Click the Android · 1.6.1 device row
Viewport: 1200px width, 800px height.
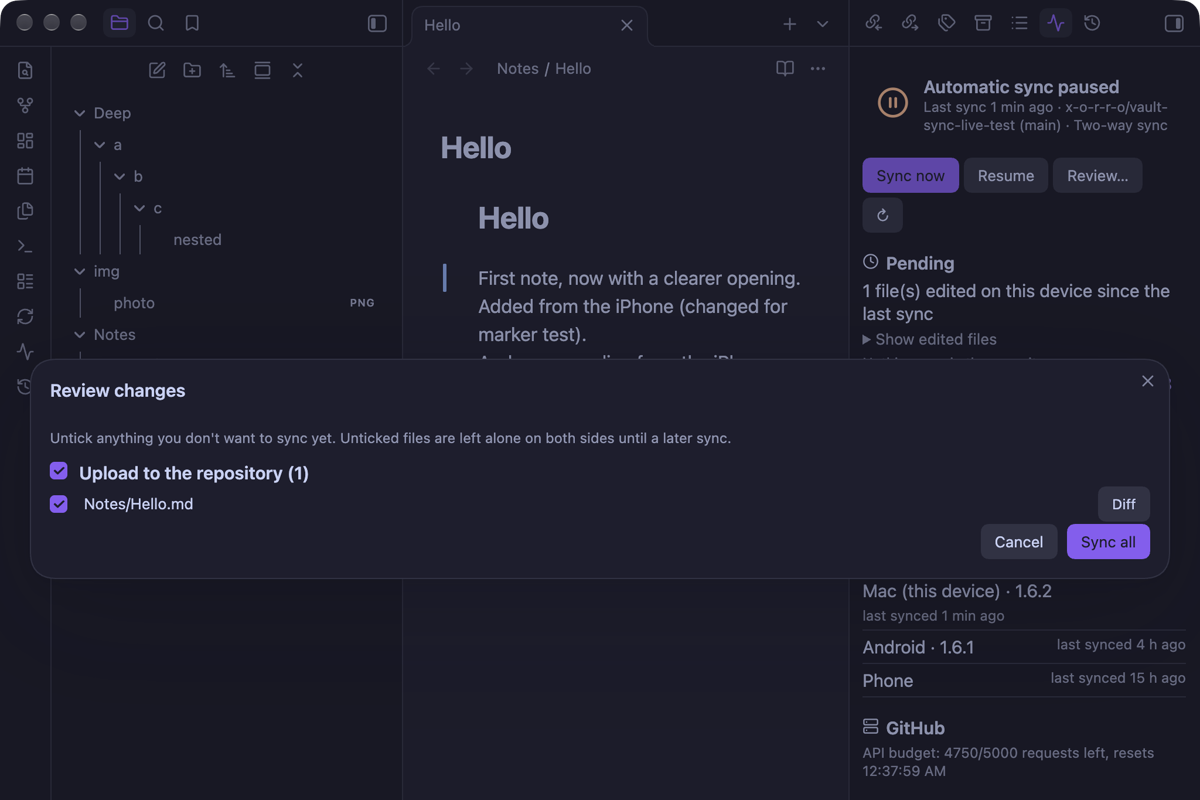click(x=1024, y=647)
